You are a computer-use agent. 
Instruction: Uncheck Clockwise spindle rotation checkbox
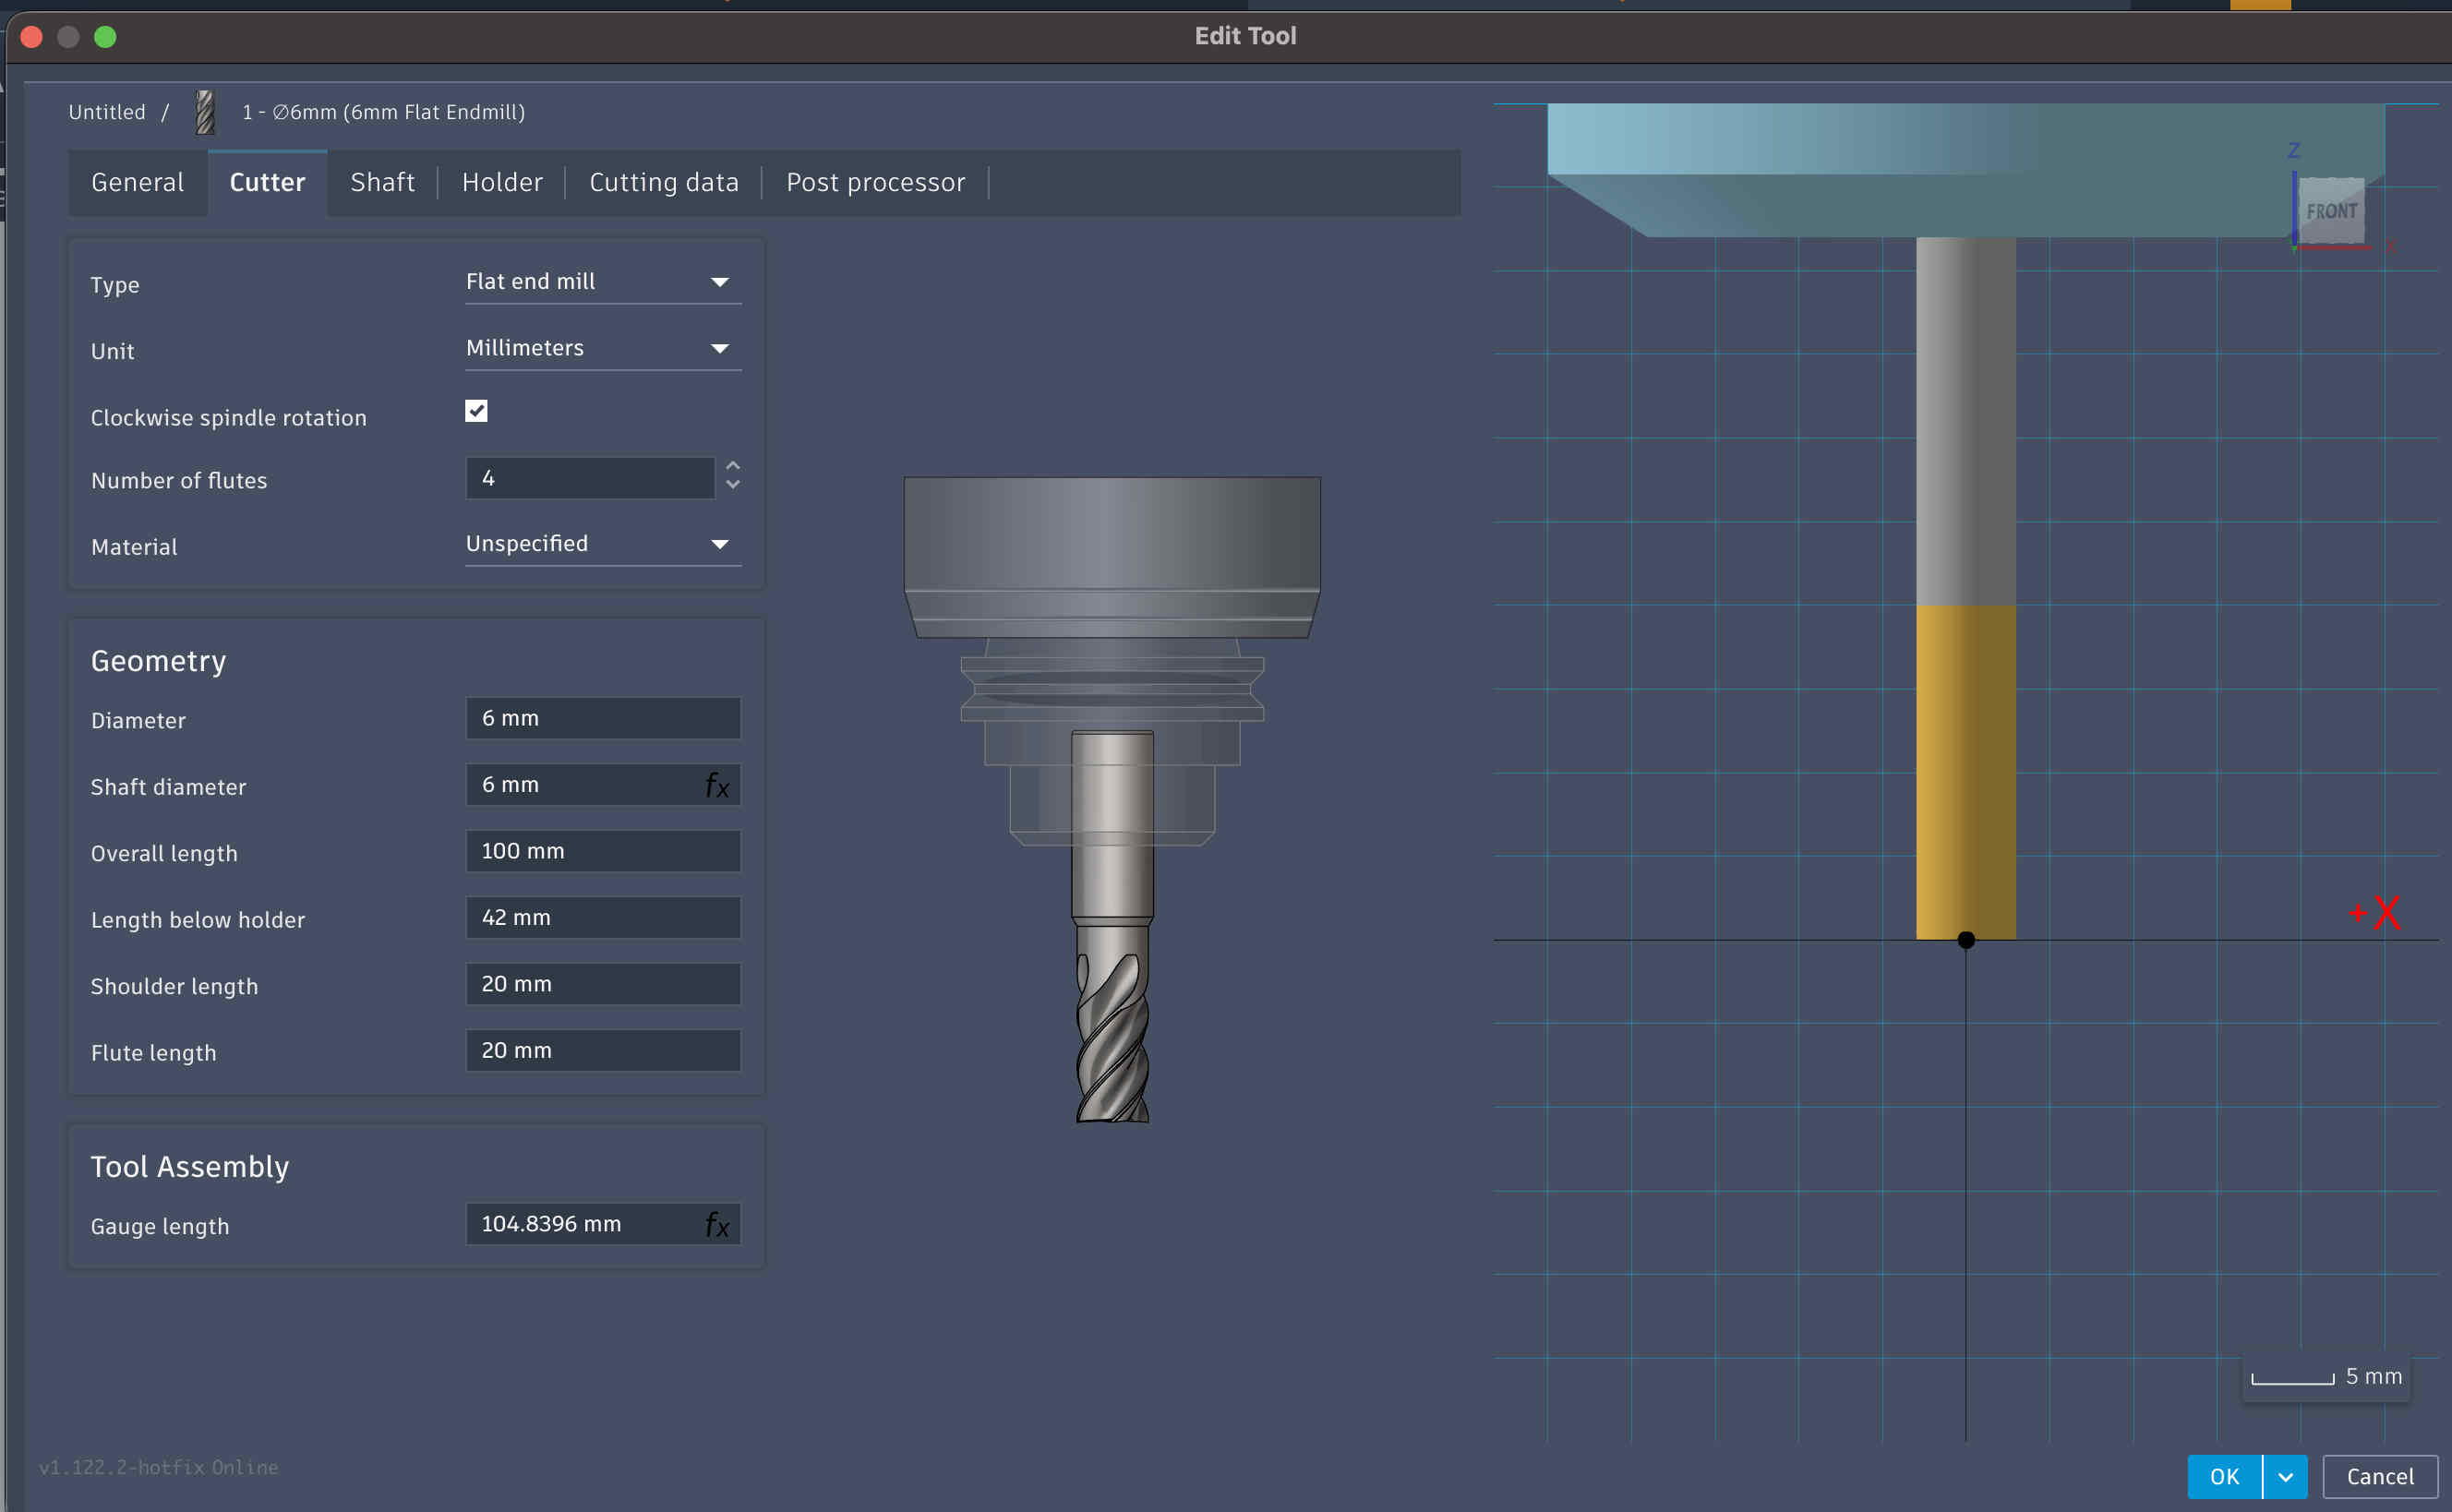pos(476,411)
